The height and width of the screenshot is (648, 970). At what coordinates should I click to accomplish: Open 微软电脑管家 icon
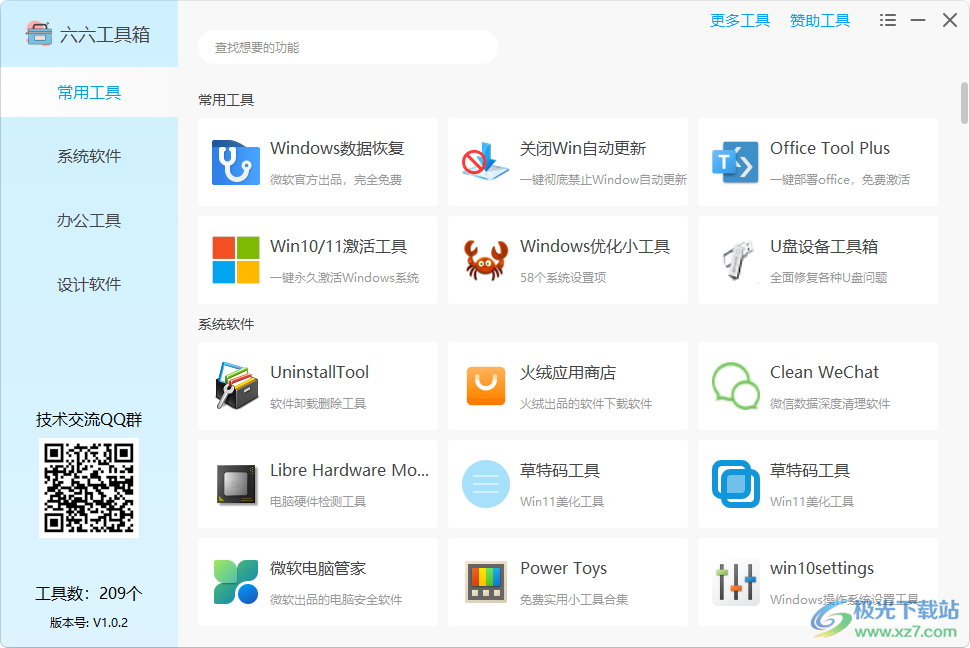coord(236,582)
